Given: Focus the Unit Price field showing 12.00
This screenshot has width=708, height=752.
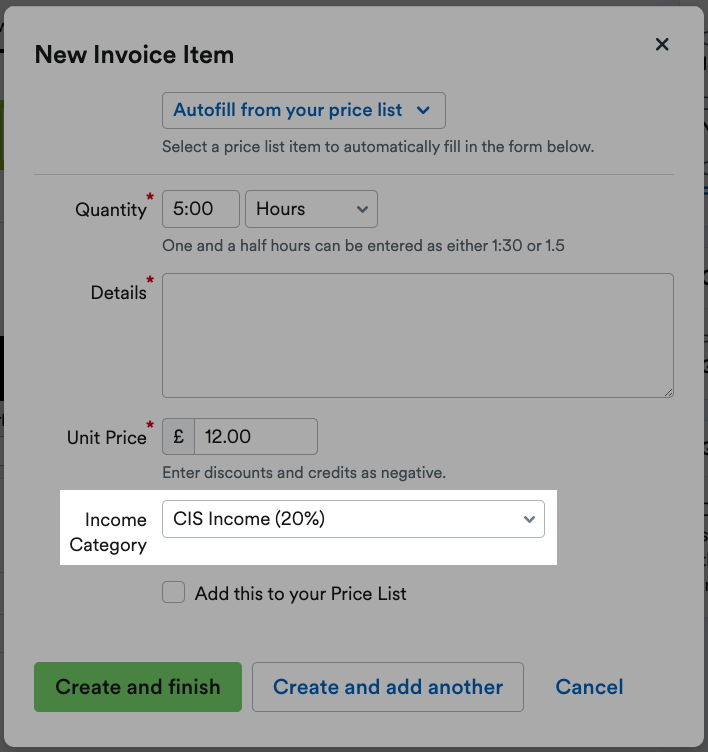Looking at the screenshot, I should click(x=256, y=436).
